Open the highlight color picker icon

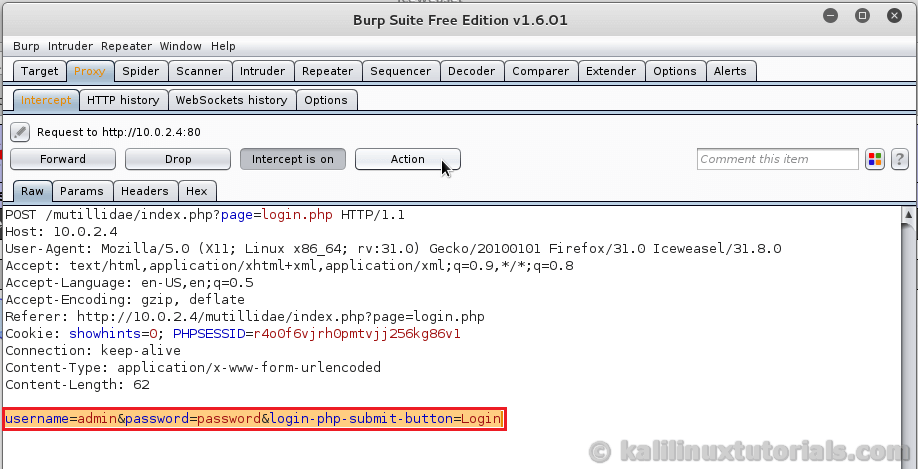[875, 159]
